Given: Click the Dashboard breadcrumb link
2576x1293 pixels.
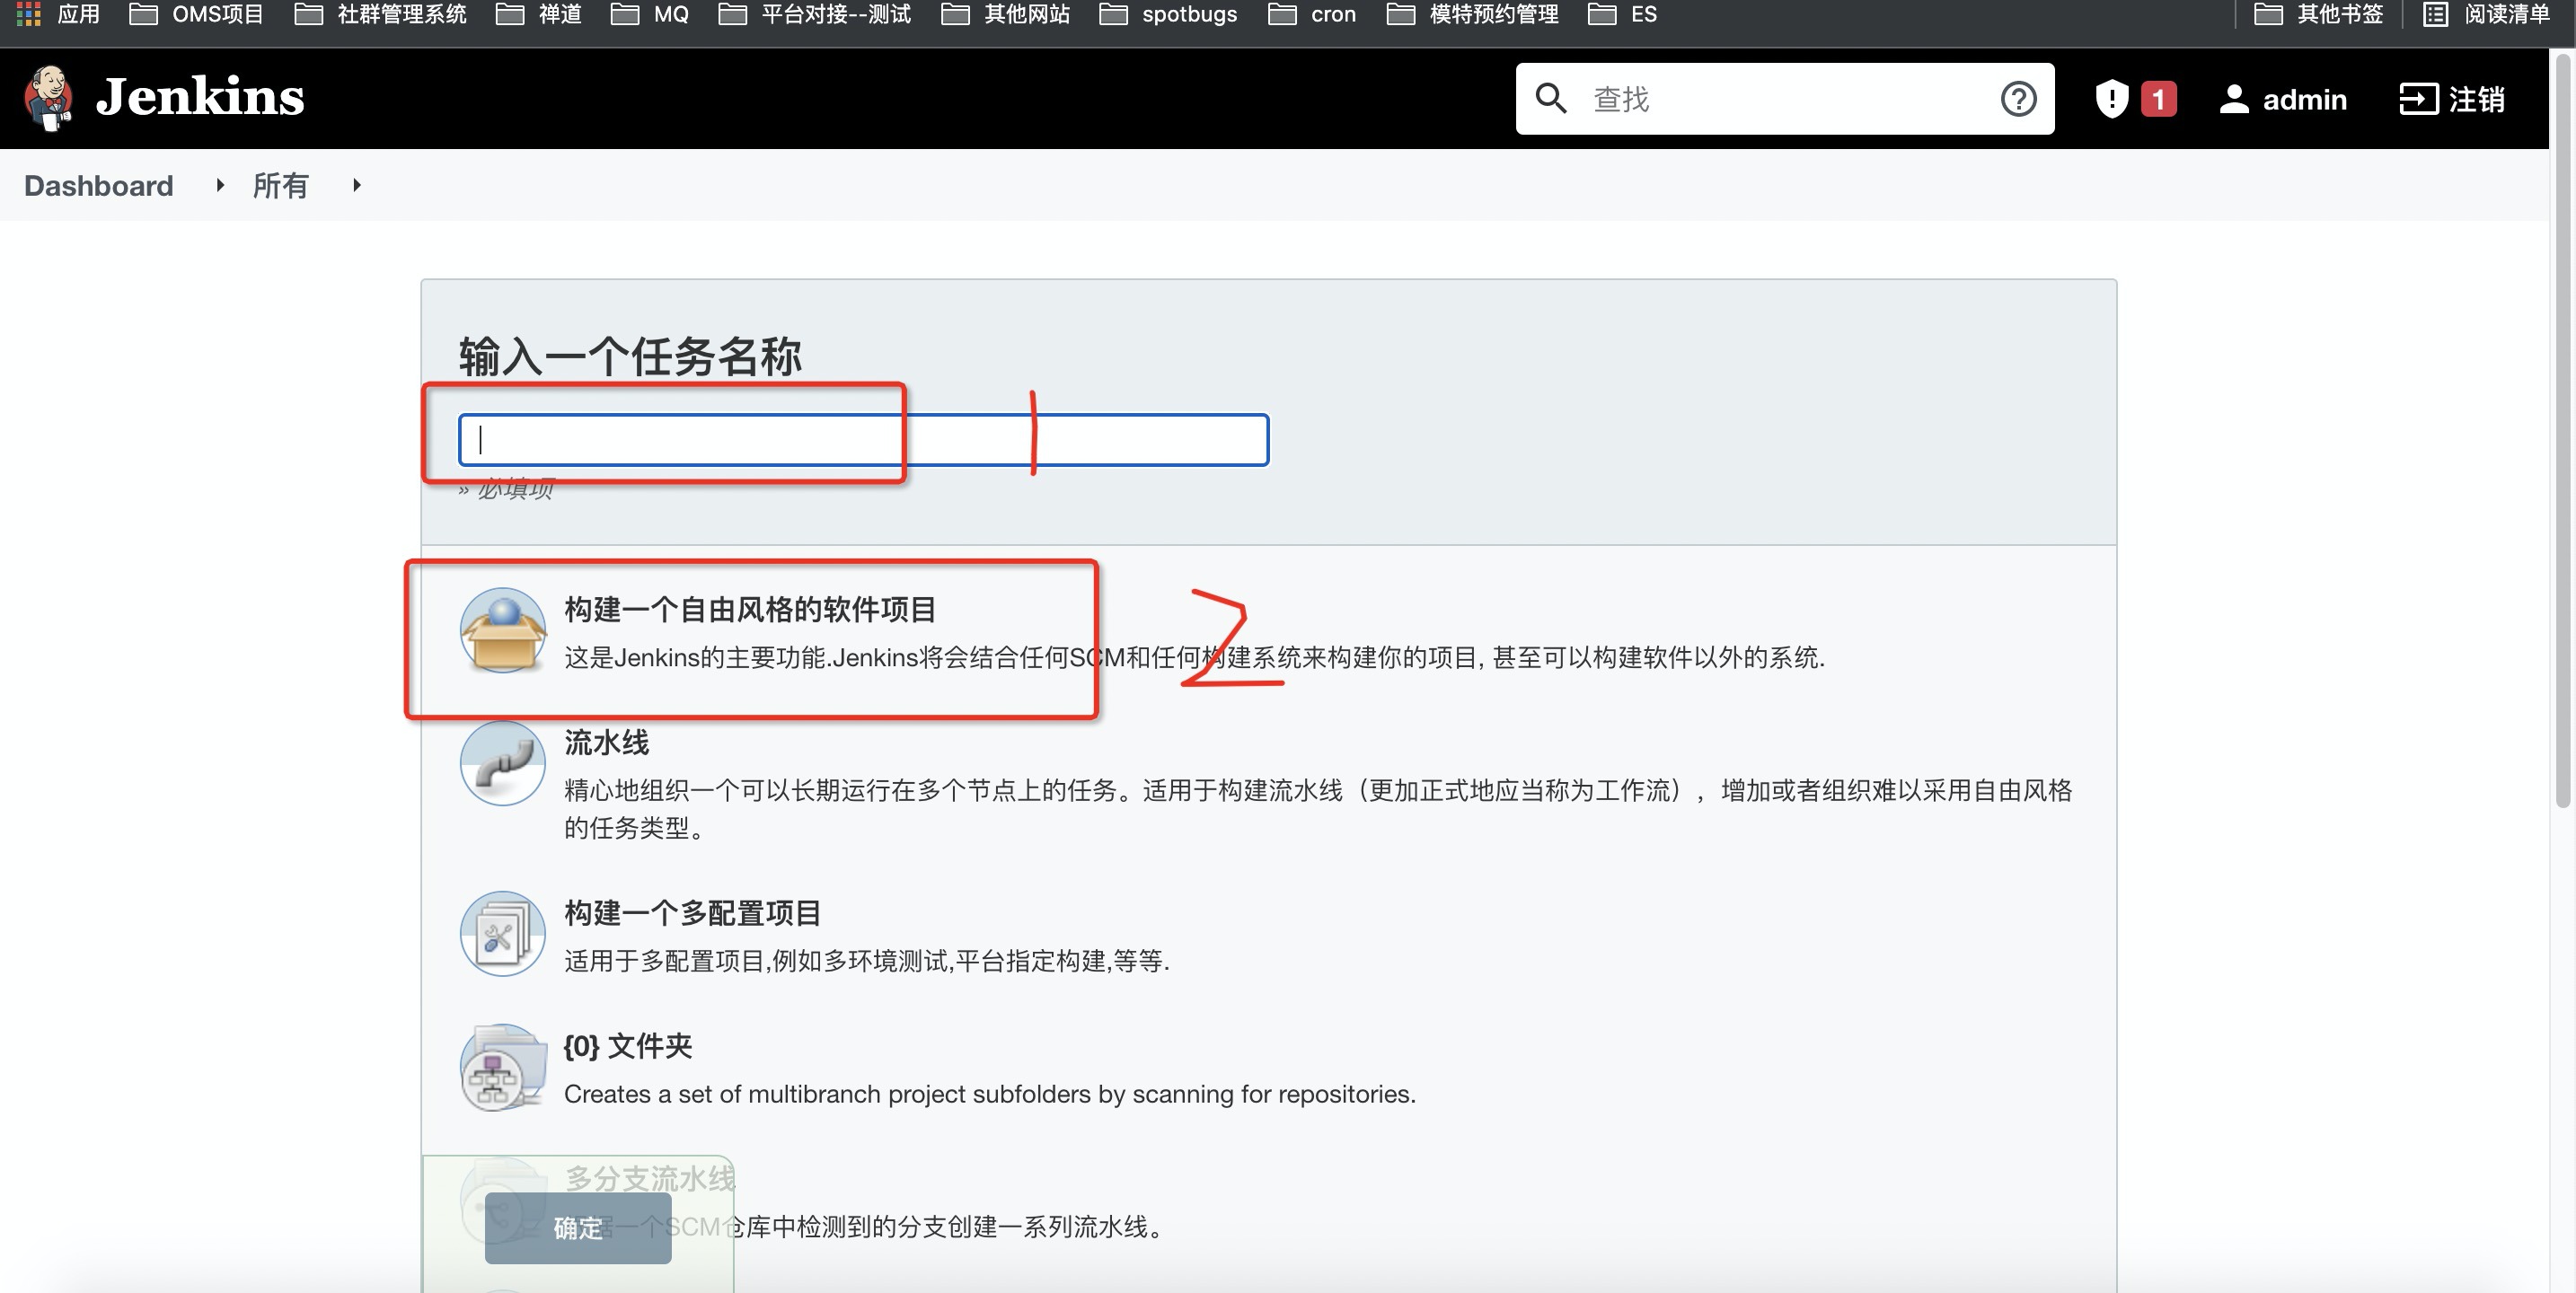Looking at the screenshot, I should pyautogui.click(x=98, y=186).
